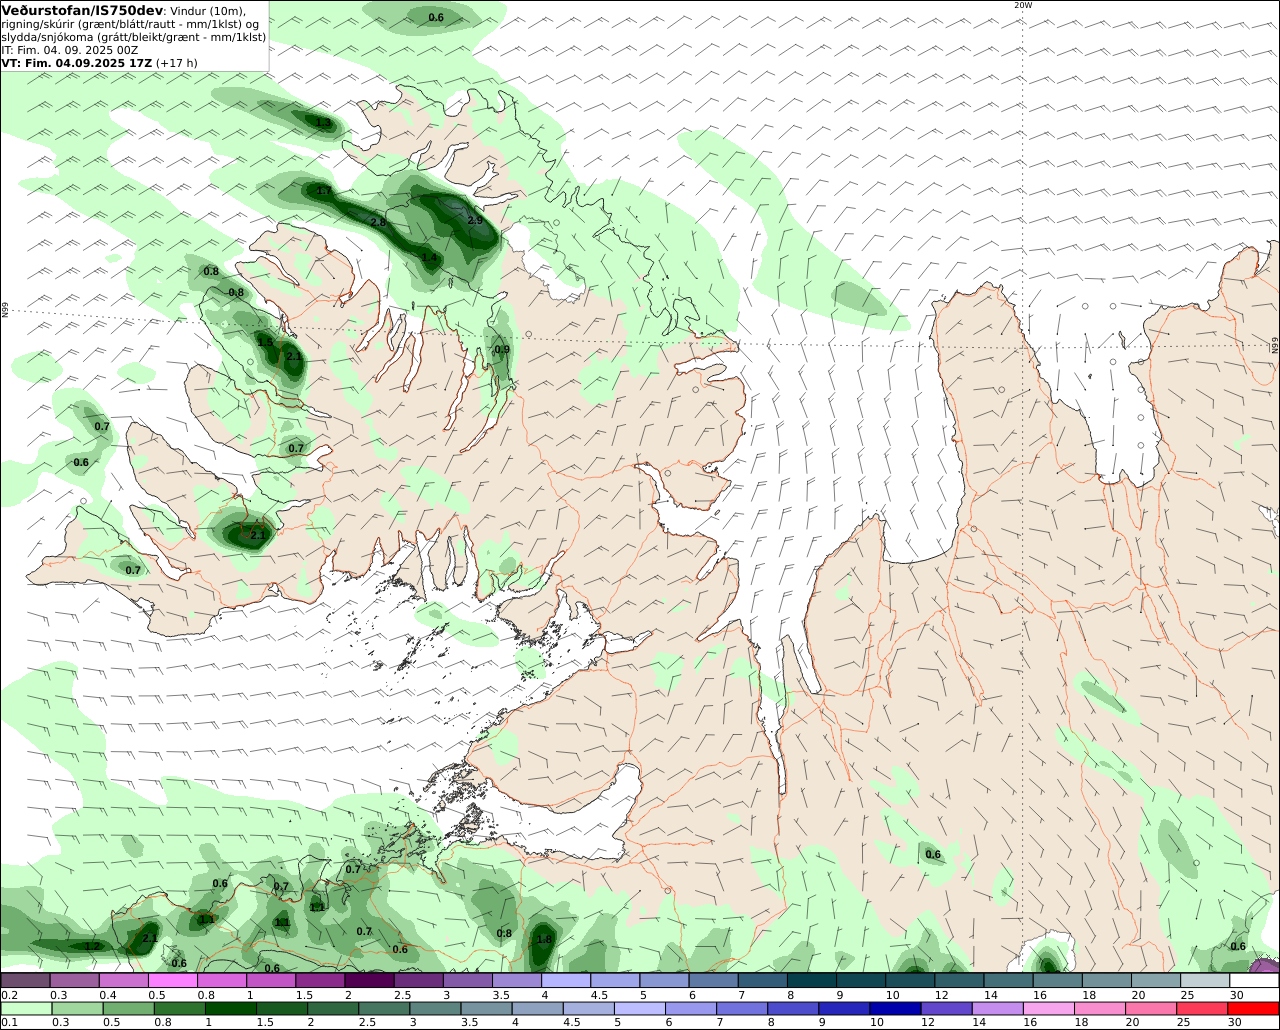
Task: Click lower legend navy swatch between 10 and 12
Action: point(896,1008)
